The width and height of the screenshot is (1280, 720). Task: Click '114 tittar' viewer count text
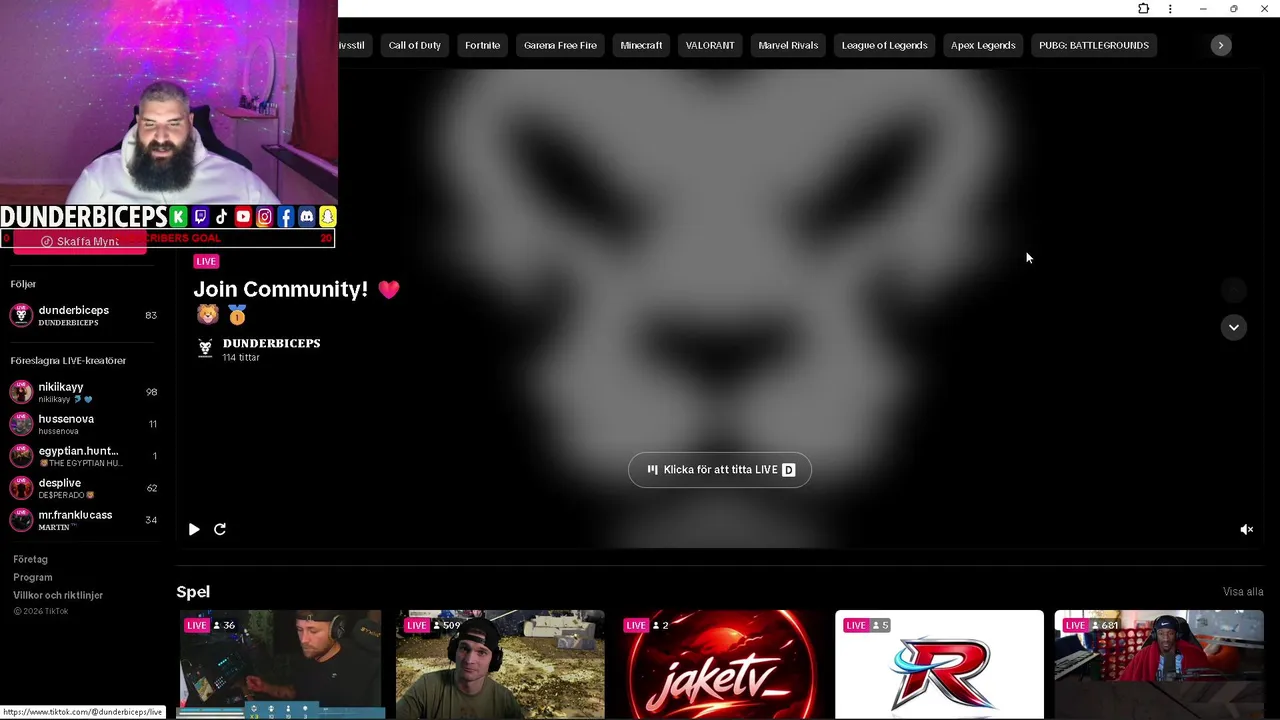coord(241,358)
